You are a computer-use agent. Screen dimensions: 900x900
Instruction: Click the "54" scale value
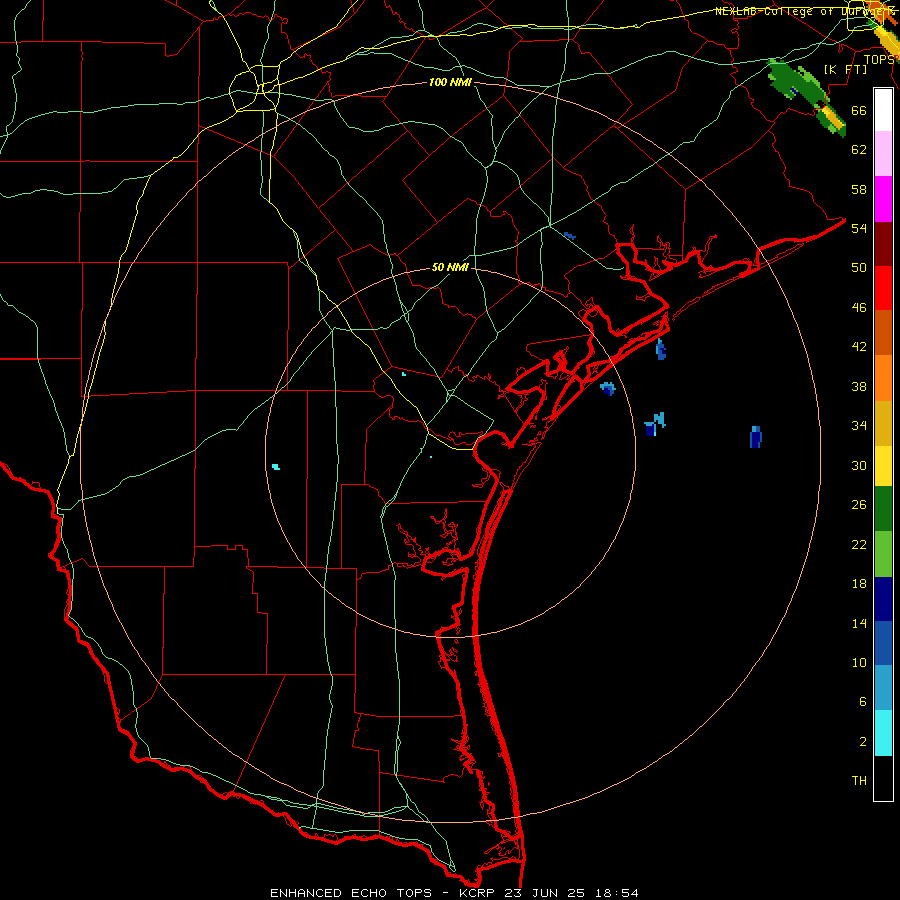tap(859, 229)
